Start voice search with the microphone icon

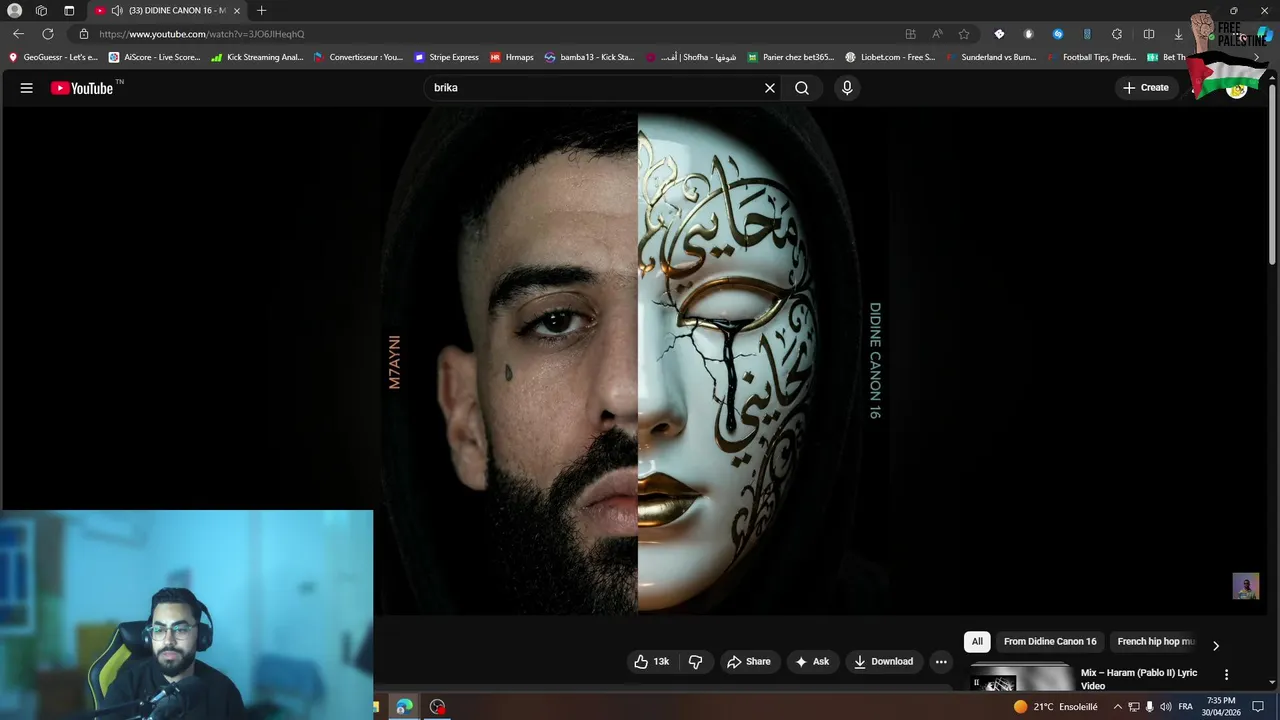[x=847, y=88]
